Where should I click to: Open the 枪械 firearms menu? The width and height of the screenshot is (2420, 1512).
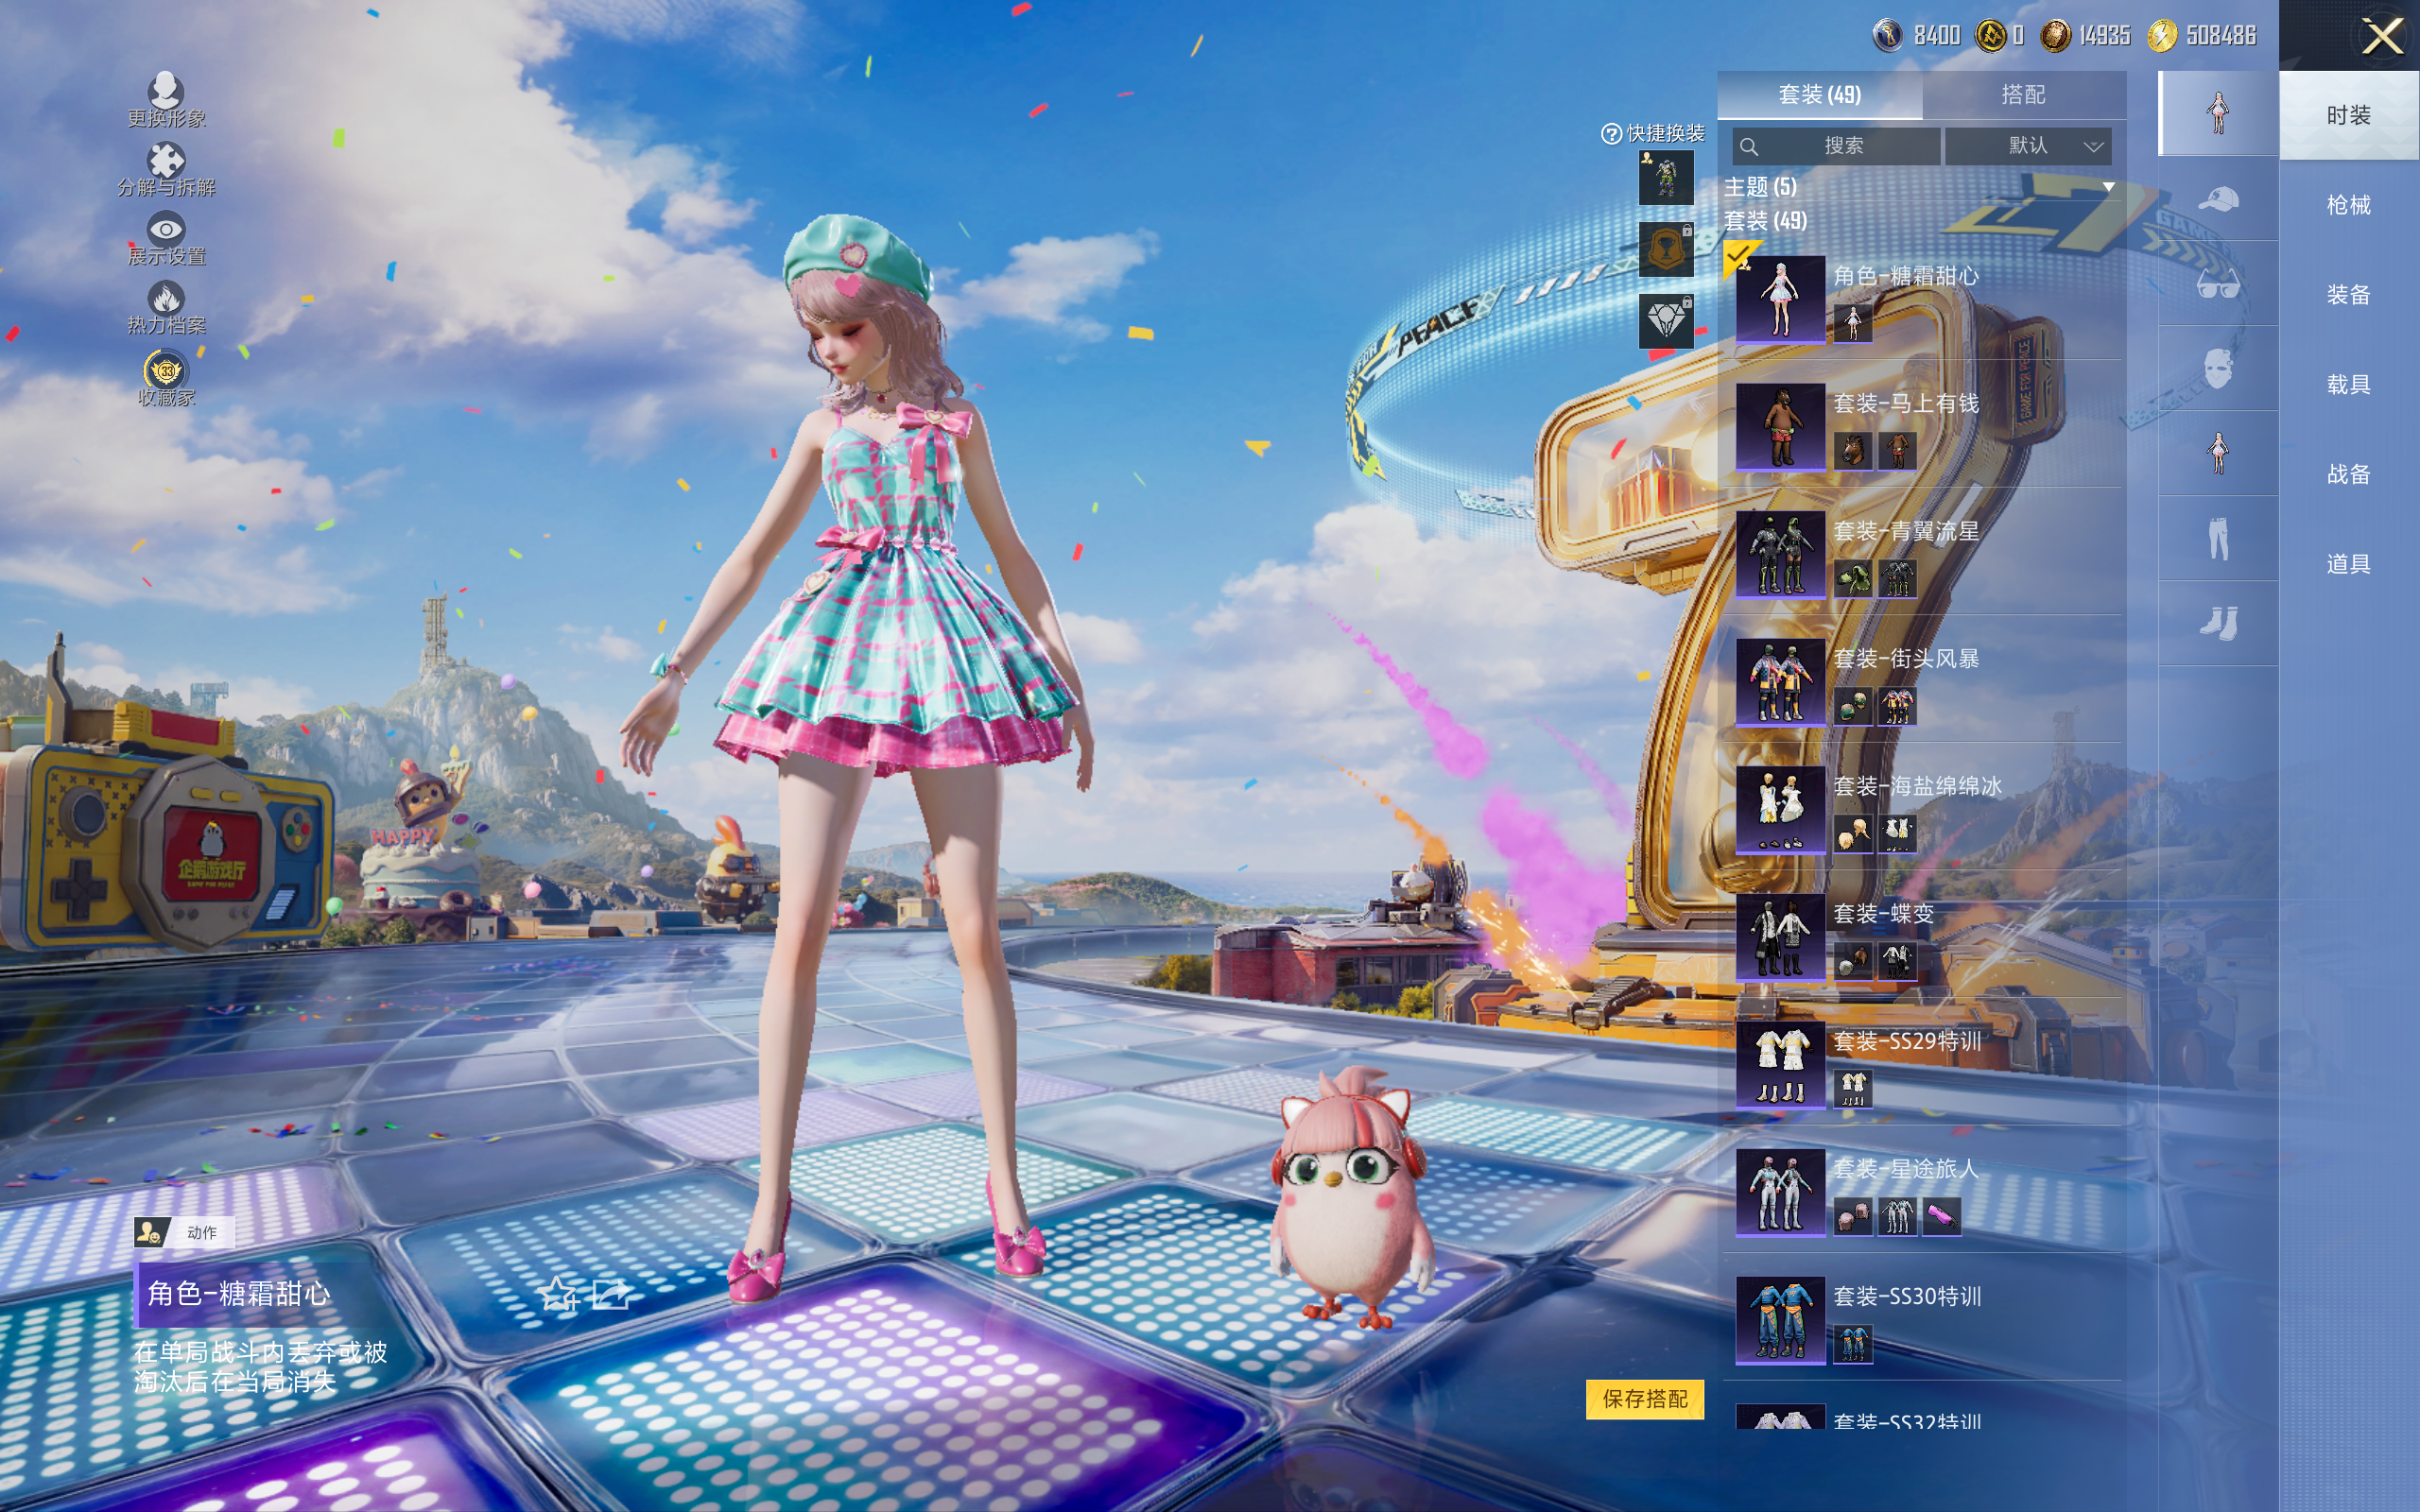click(2347, 205)
